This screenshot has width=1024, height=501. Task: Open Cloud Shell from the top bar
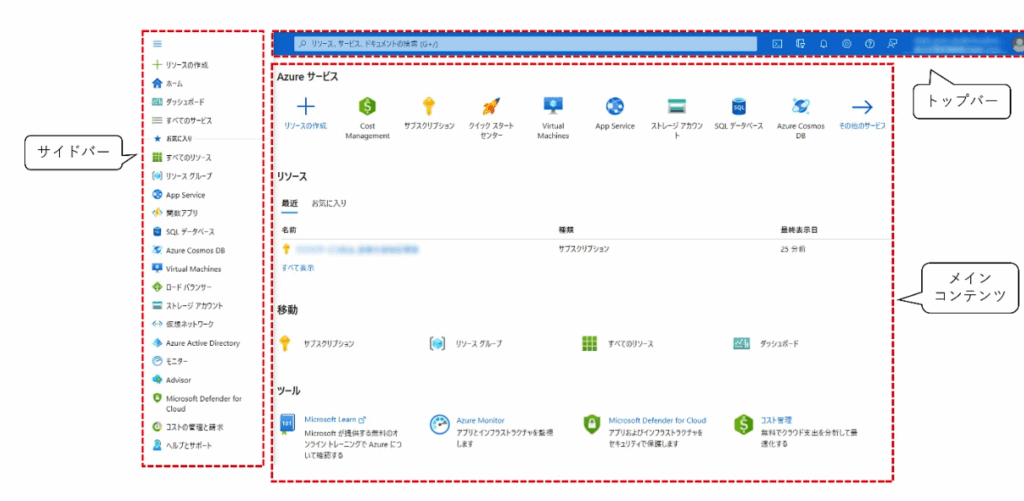[x=777, y=44]
